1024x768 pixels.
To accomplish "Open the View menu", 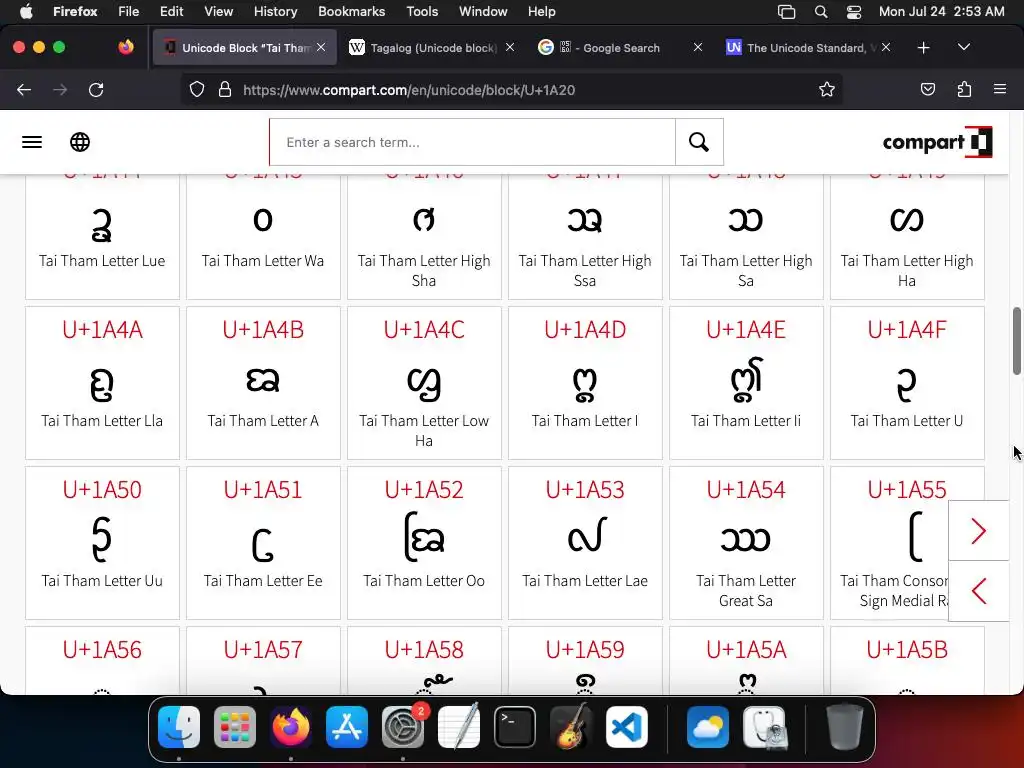I will click(x=218, y=12).
